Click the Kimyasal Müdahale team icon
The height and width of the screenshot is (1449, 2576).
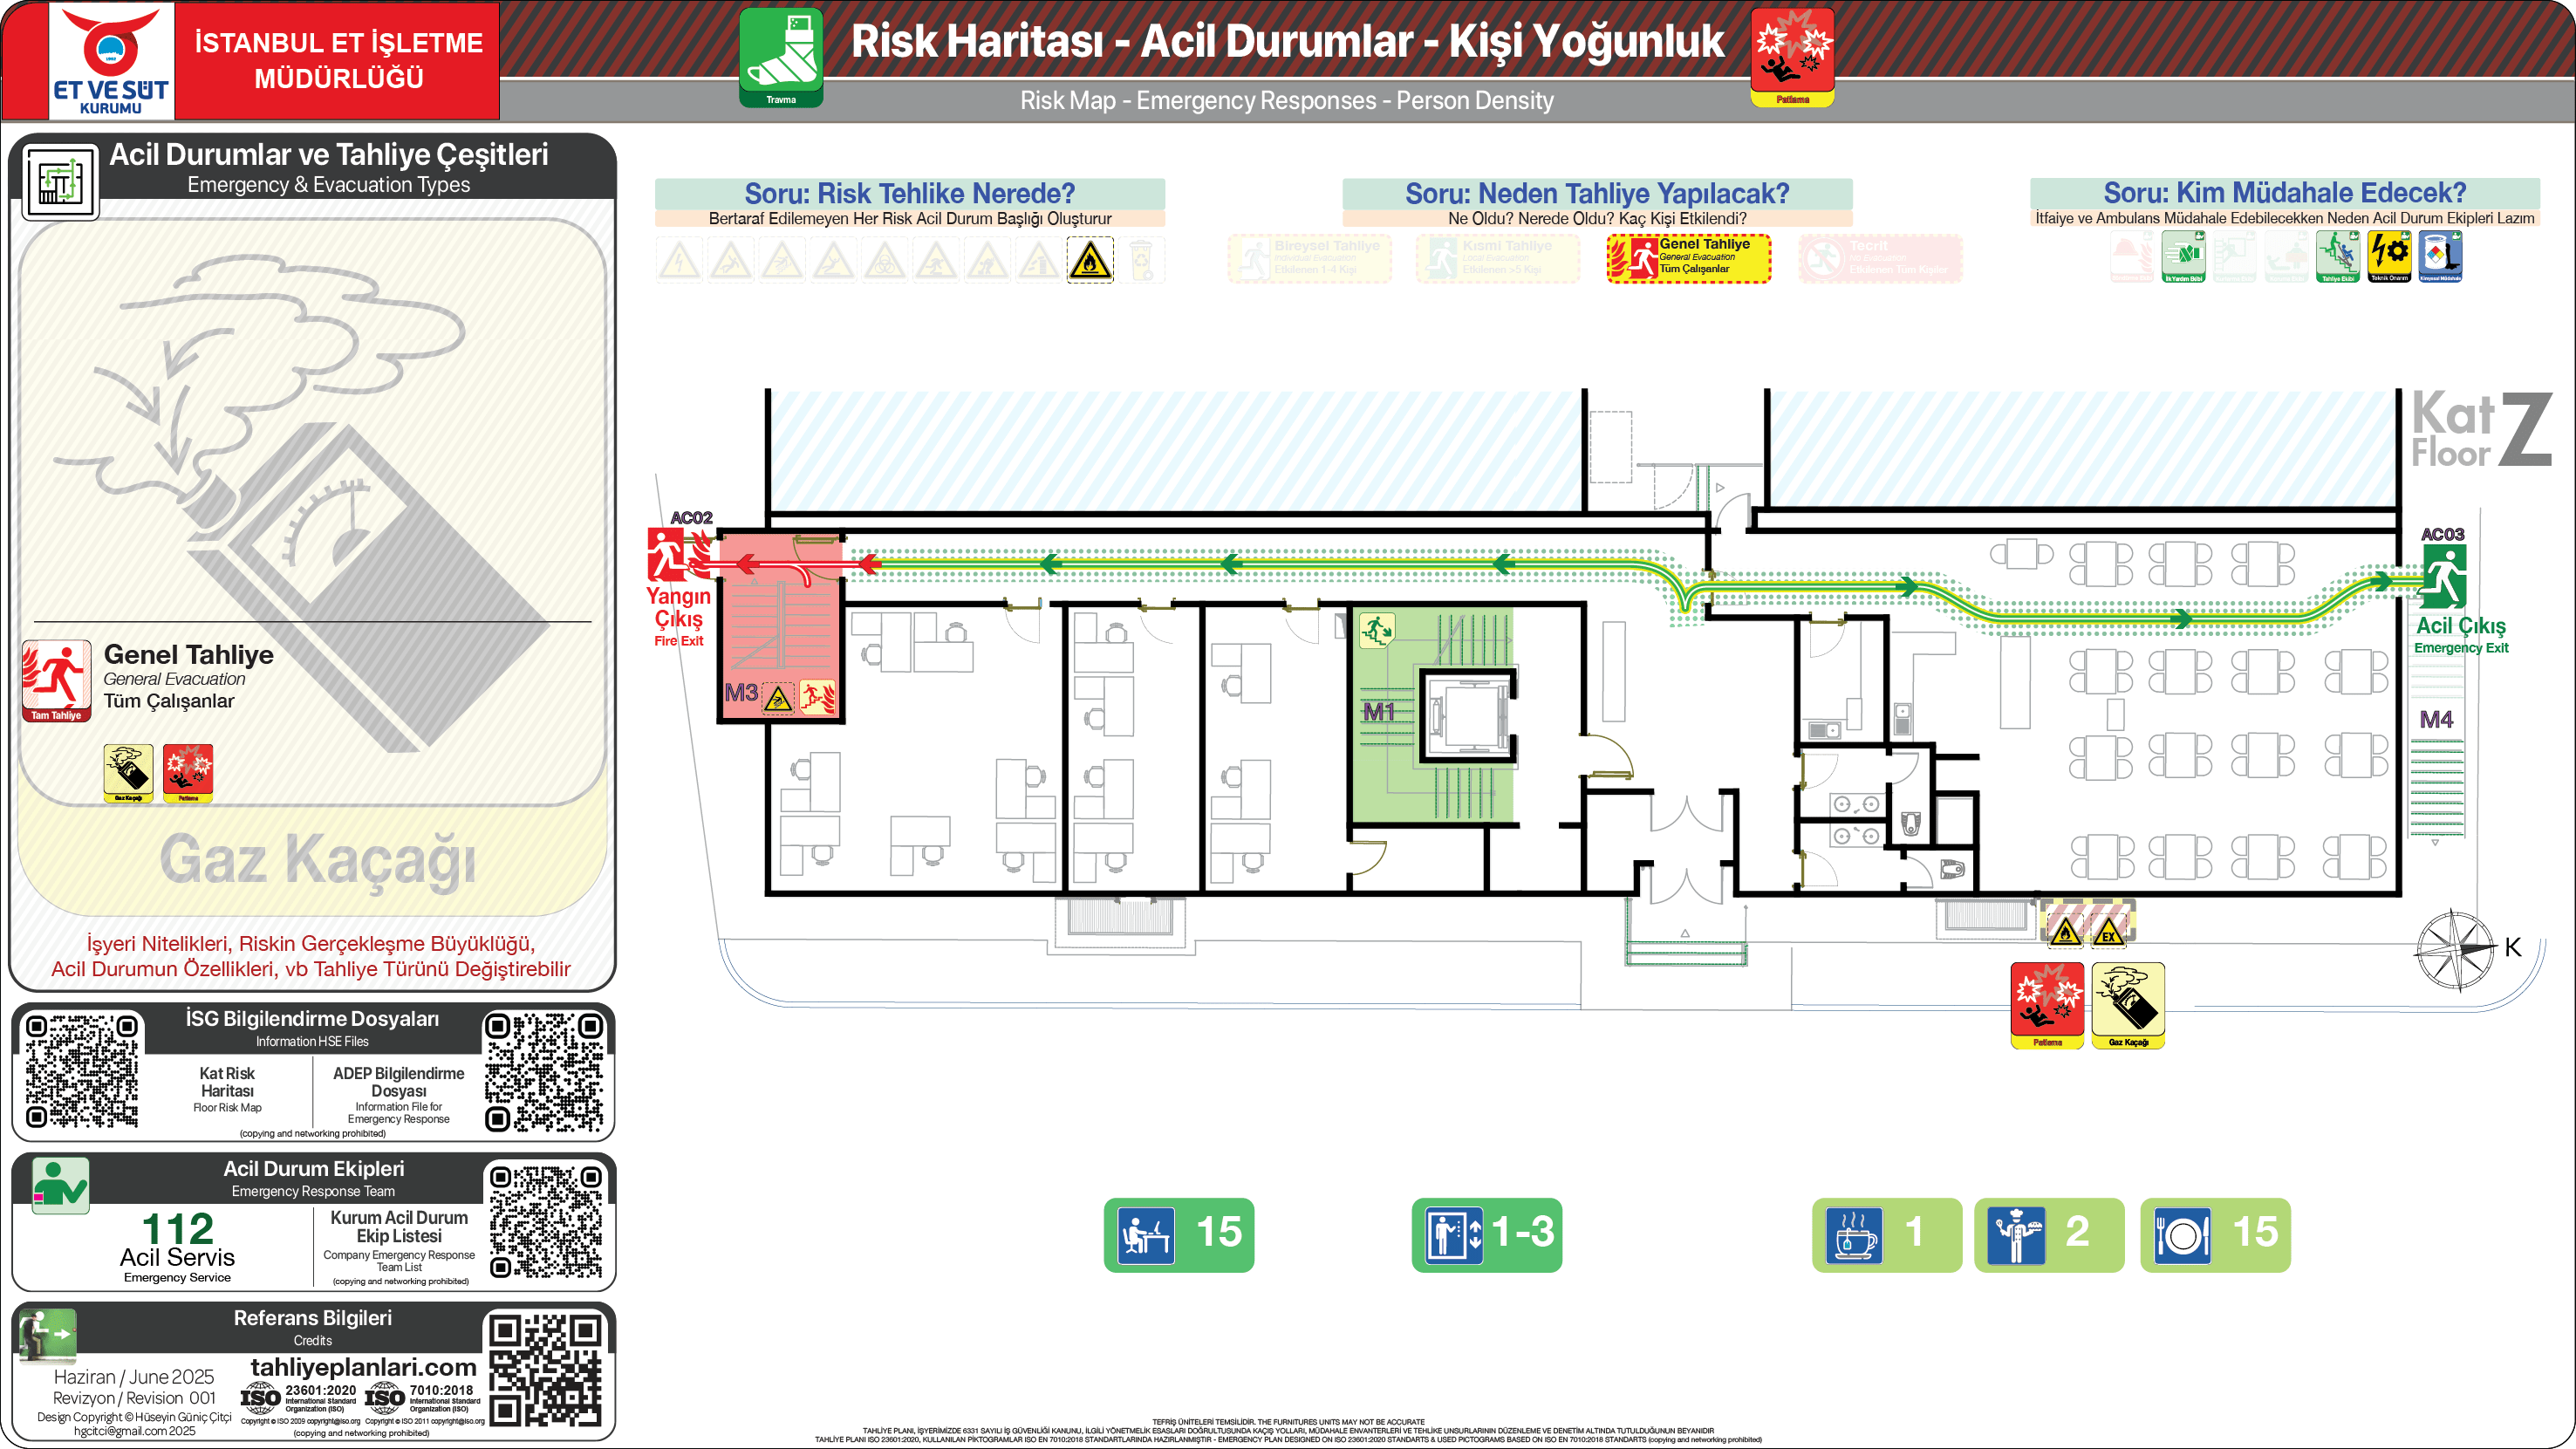(x=2440, y=257)
